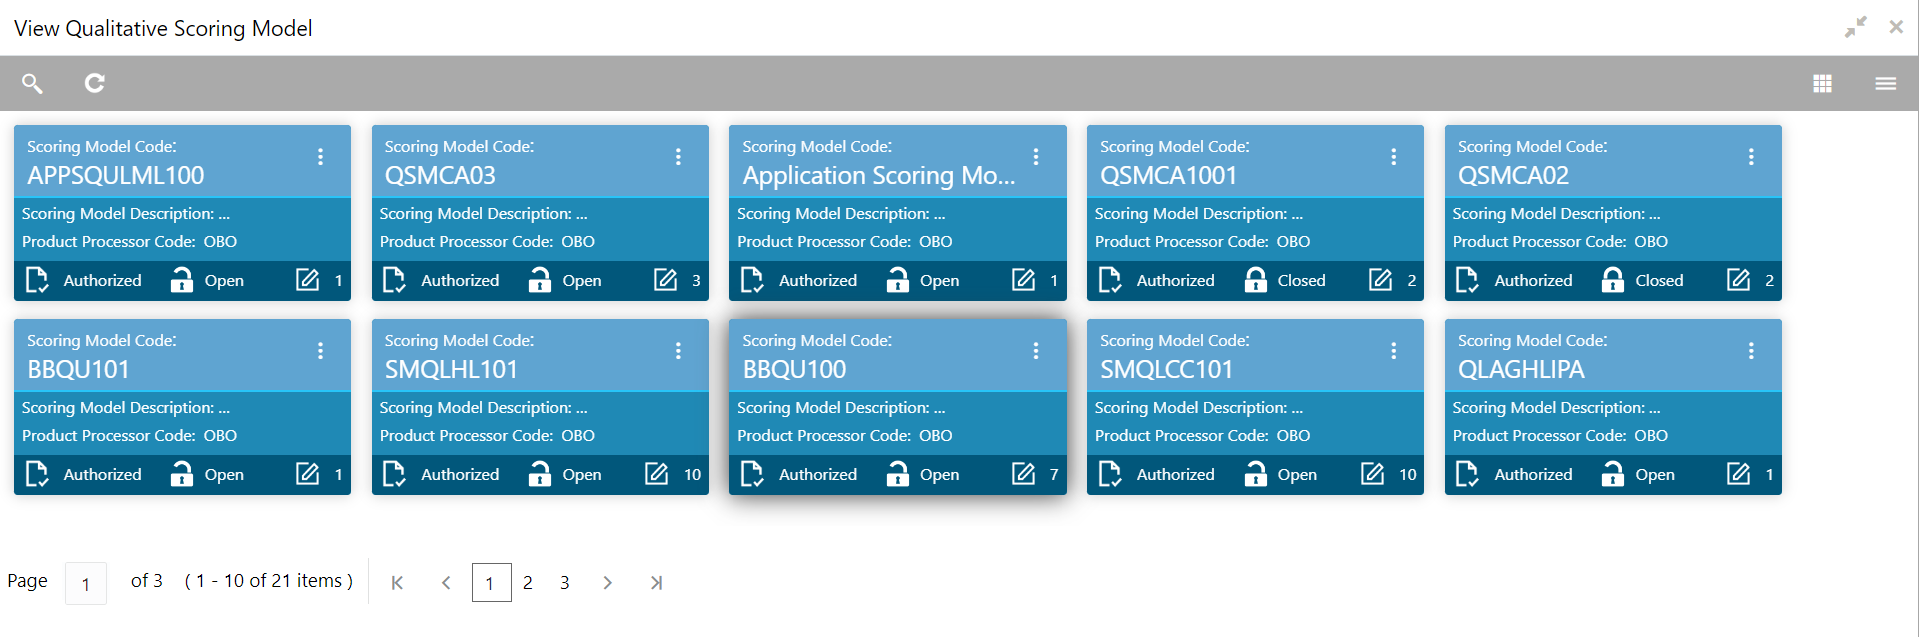This screenshot has width=1919, height=637.
Task: Click the modification count icon on SMQLHL101
Action: [656, 474]
